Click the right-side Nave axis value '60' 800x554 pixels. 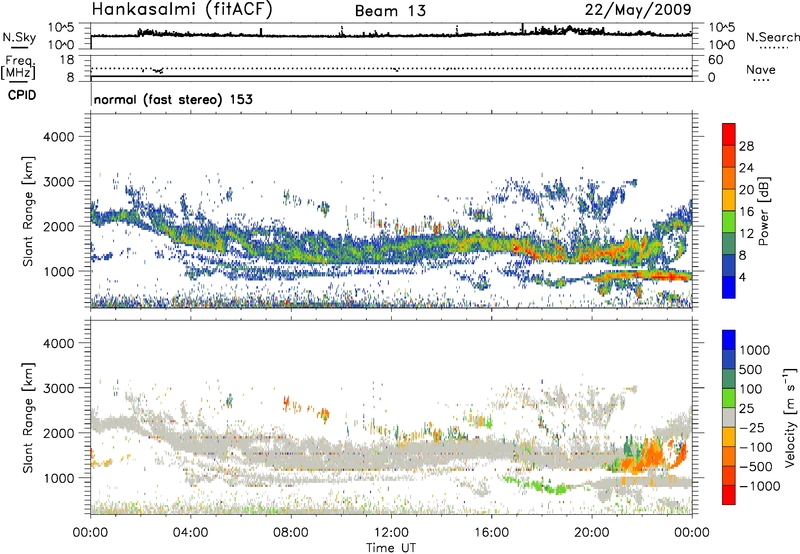click(715, 60)
